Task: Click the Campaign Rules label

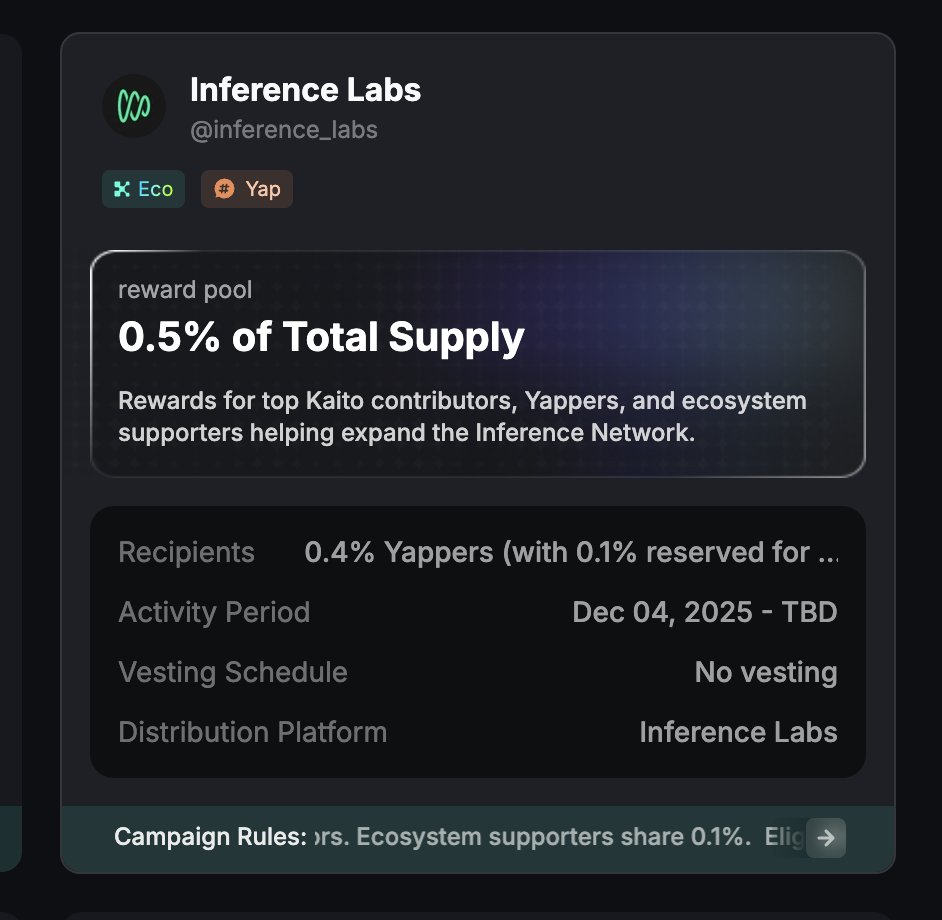Action: [x=210, y=836]
